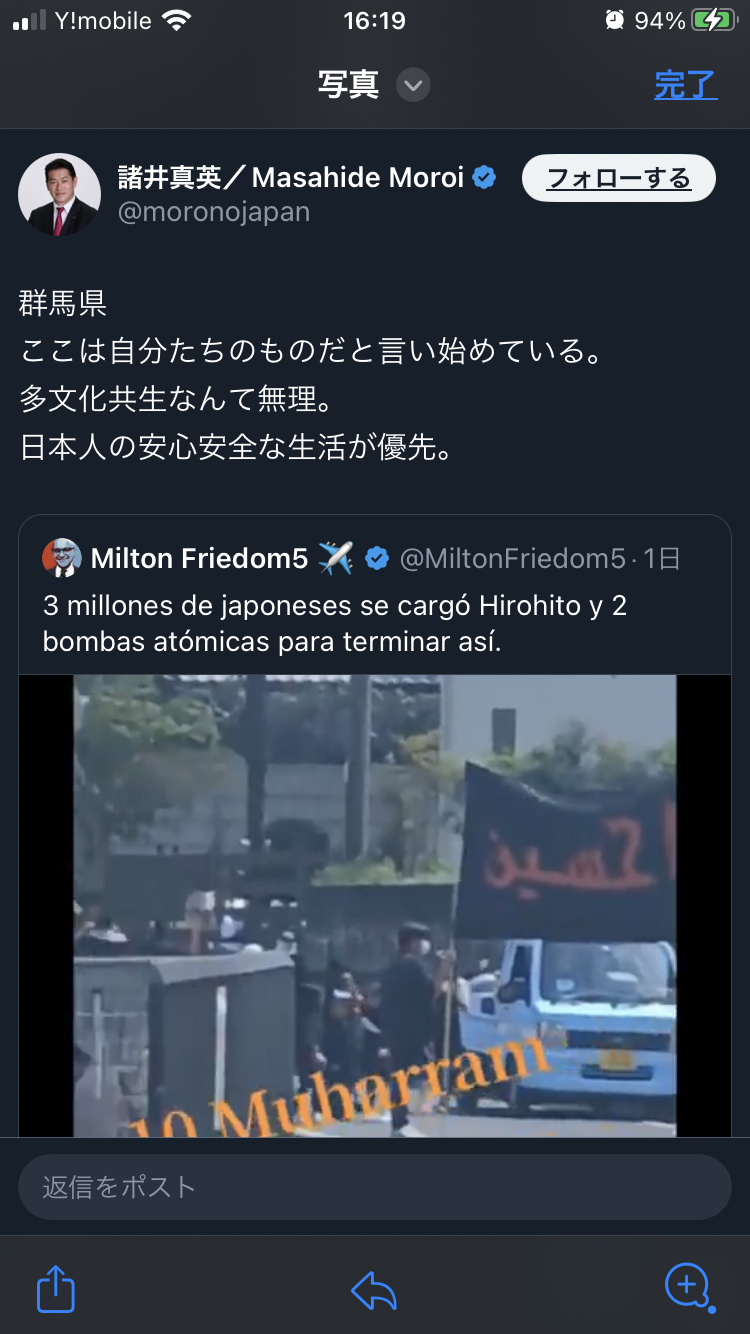Tap 完了 to close the view
This screenshot has height=1334, width=750.
coord(686,85)
